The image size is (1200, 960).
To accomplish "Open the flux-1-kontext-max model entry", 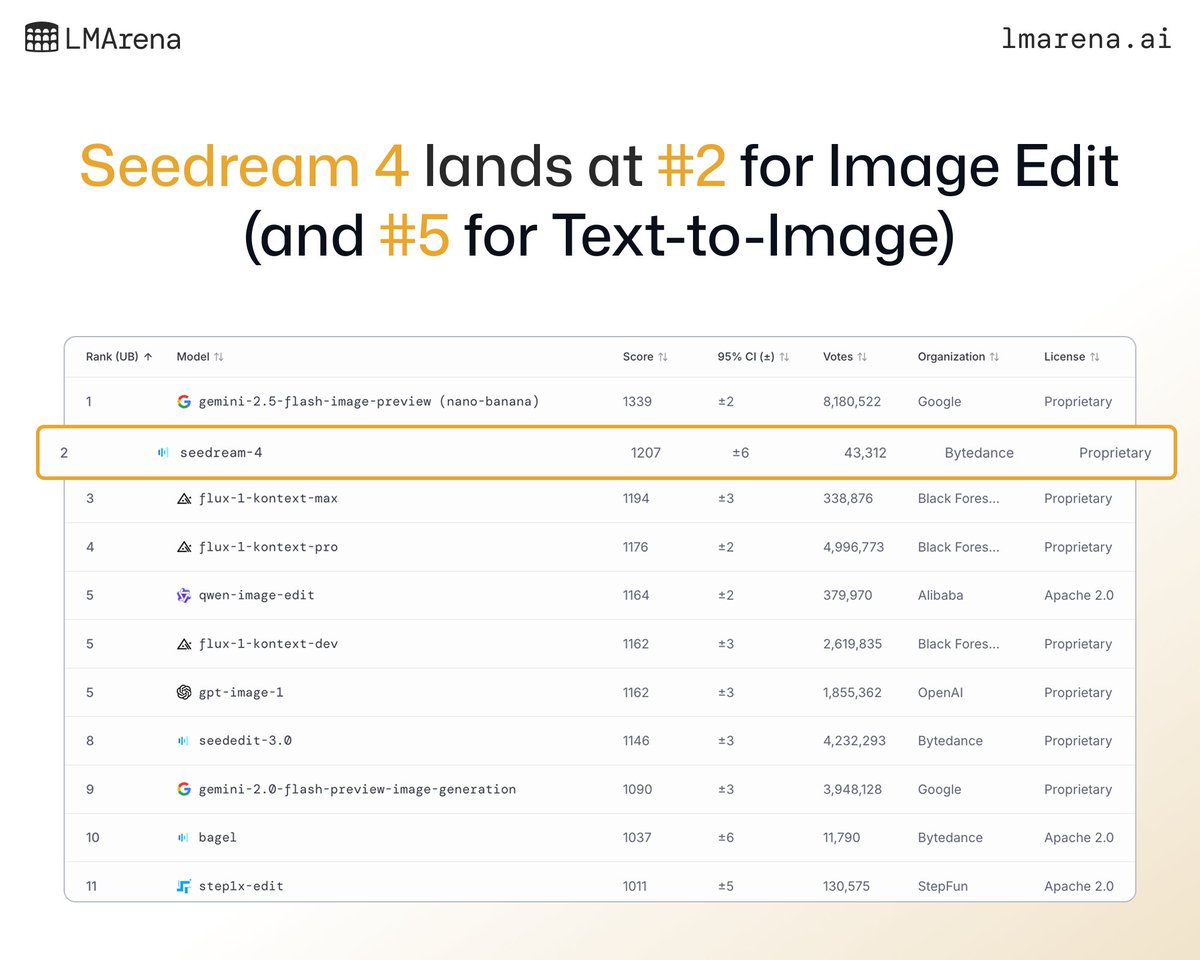I will (x=268, y=498).
